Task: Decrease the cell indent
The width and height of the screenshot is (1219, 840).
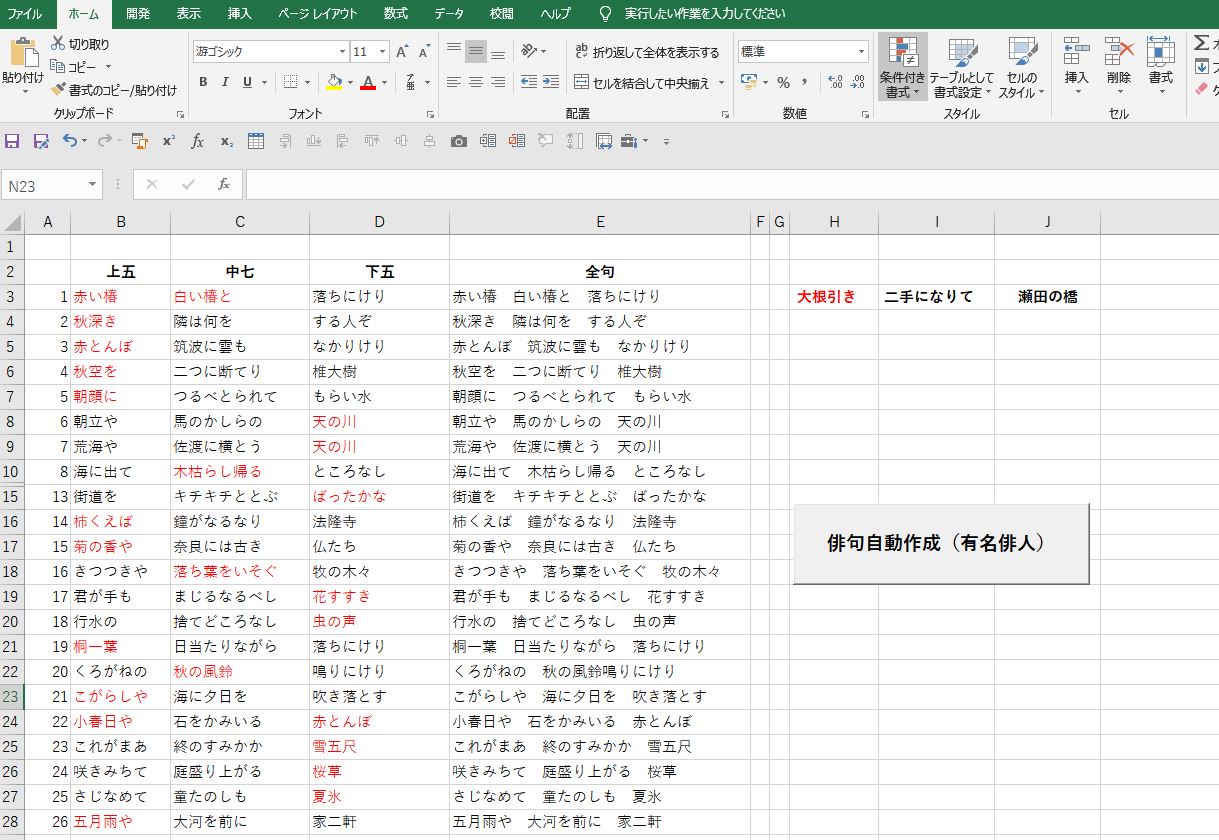Action: point(529,82)
